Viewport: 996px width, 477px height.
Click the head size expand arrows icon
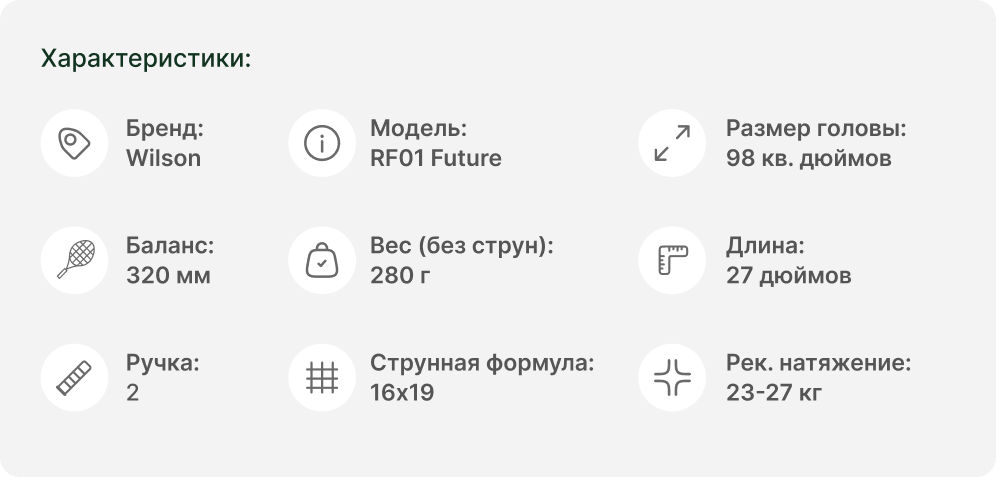(671, 144)
